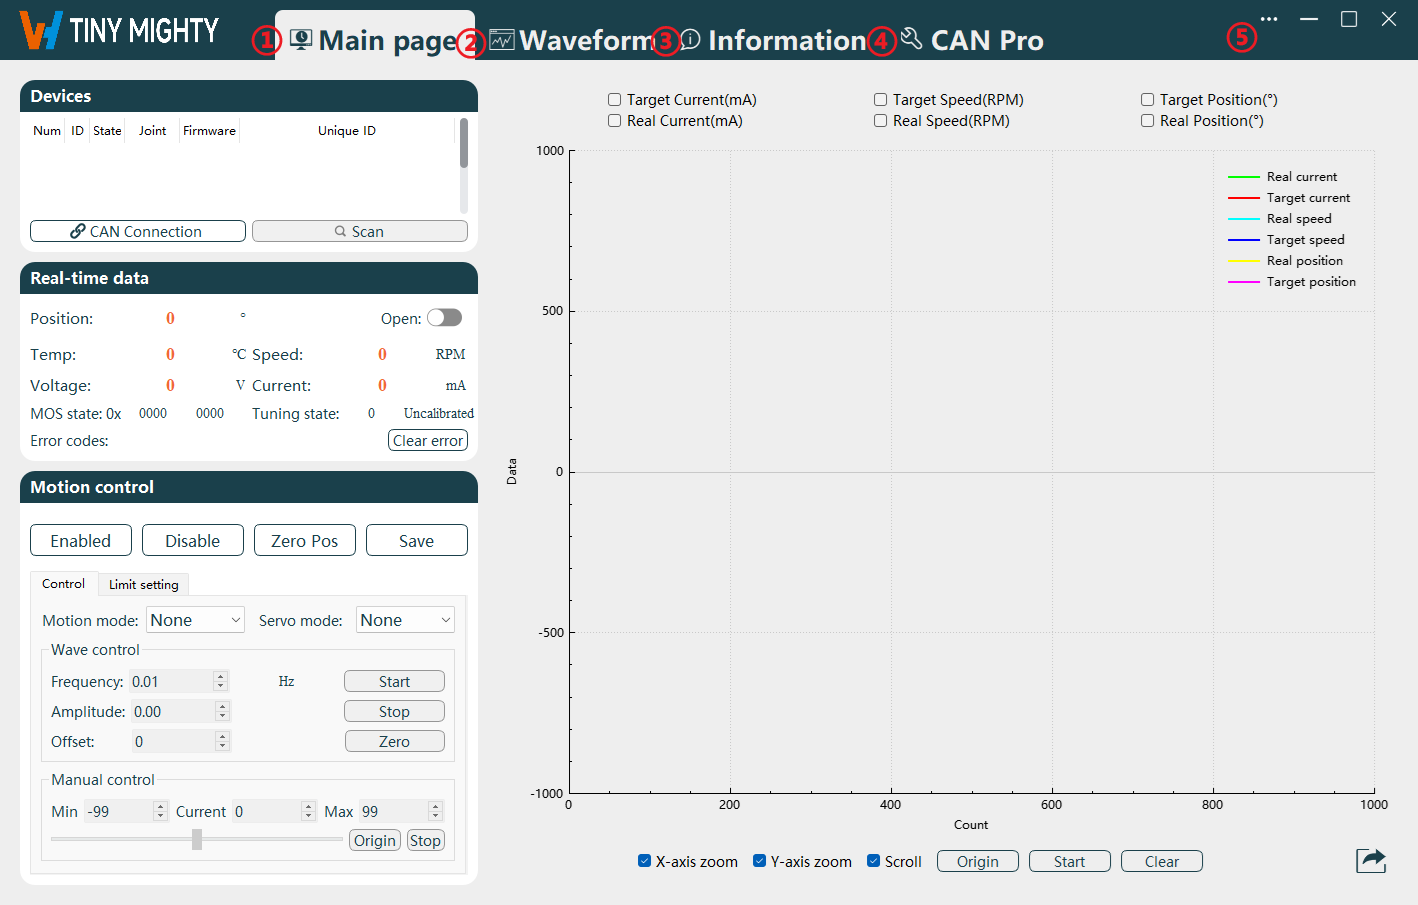This screenshot has height=905, width=1418.
Task: Click the Waveform tab chart icon
Action: click(502, 40)
